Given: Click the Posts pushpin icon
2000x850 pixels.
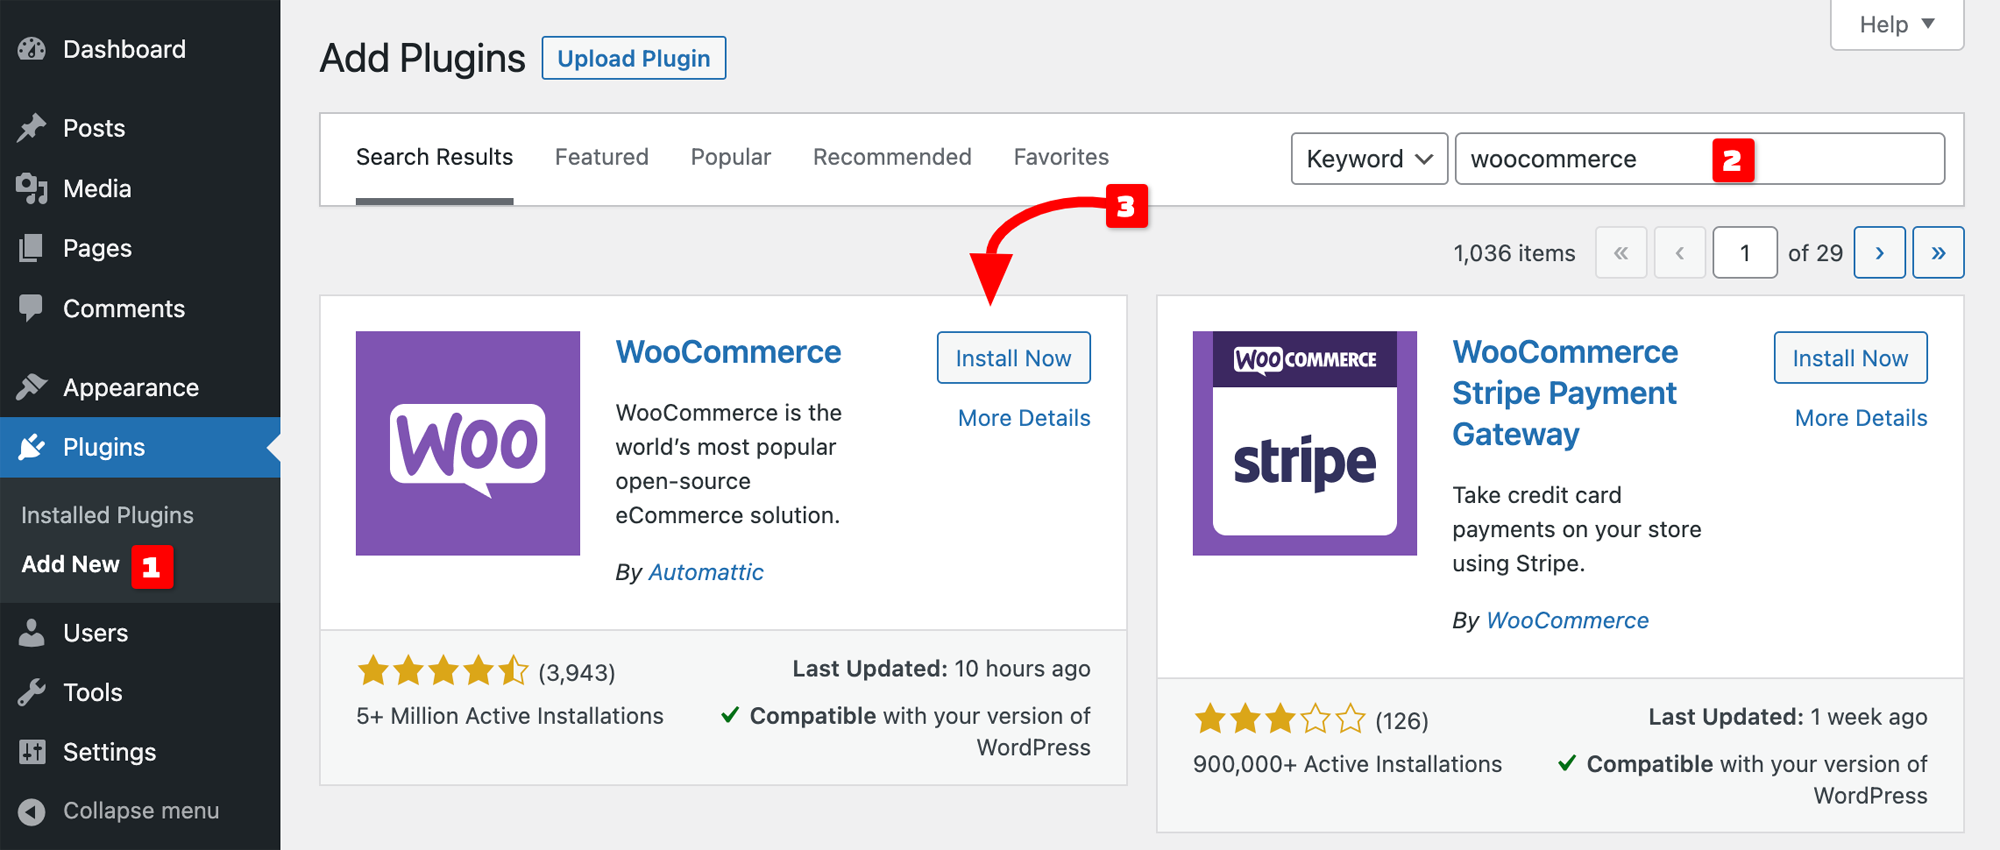Looking at the screenshot, I should pos(32,128).
